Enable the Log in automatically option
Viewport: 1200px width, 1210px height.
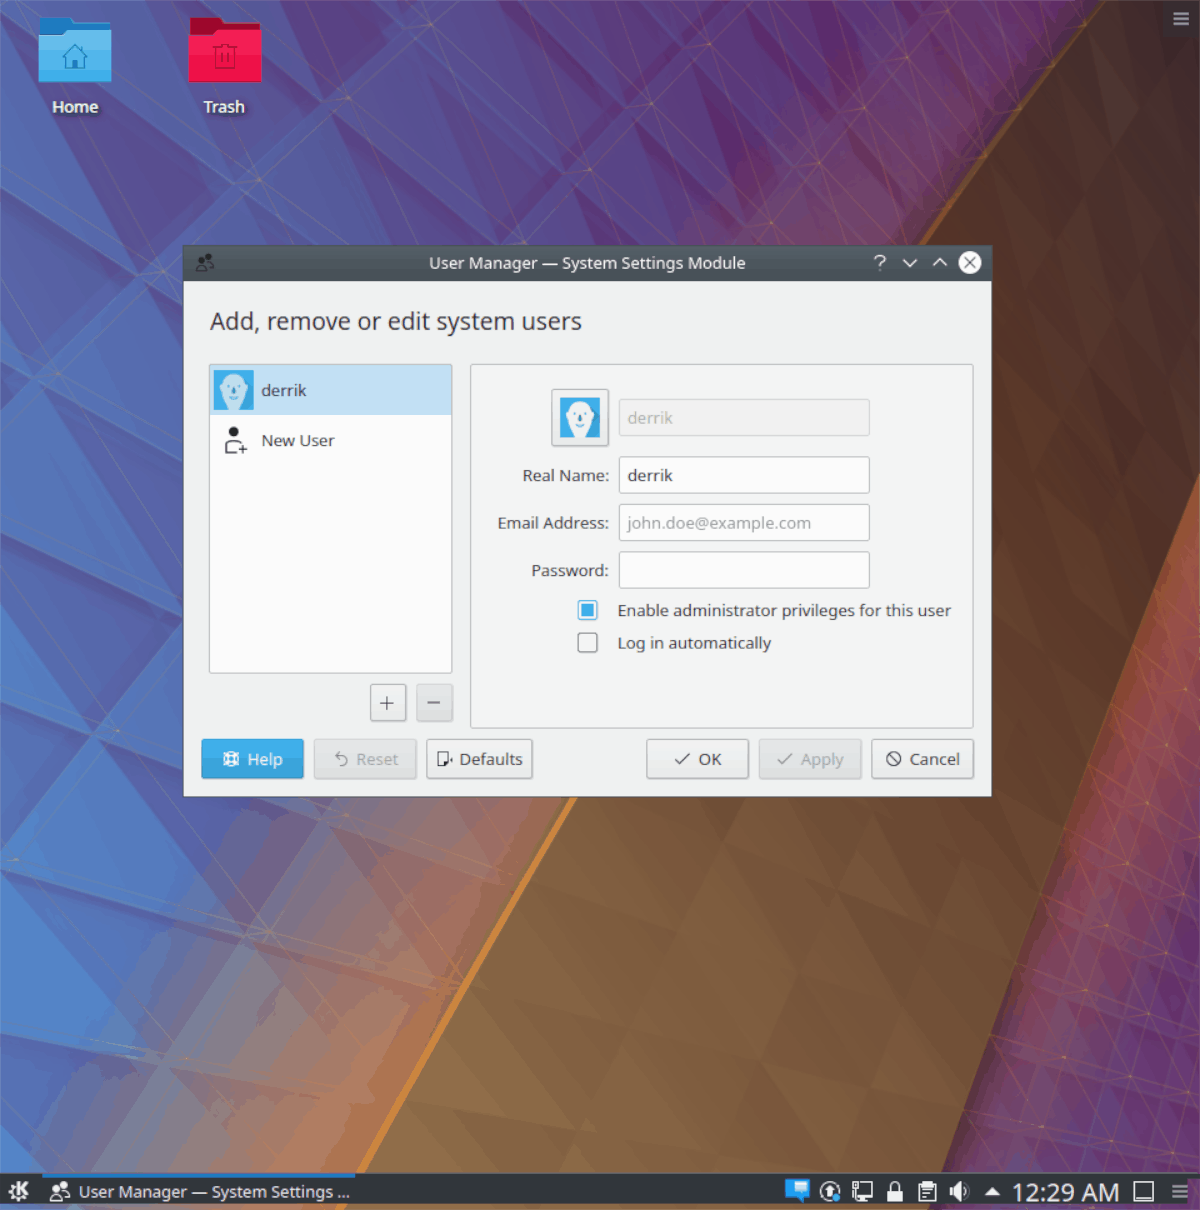tap(587, 643)
